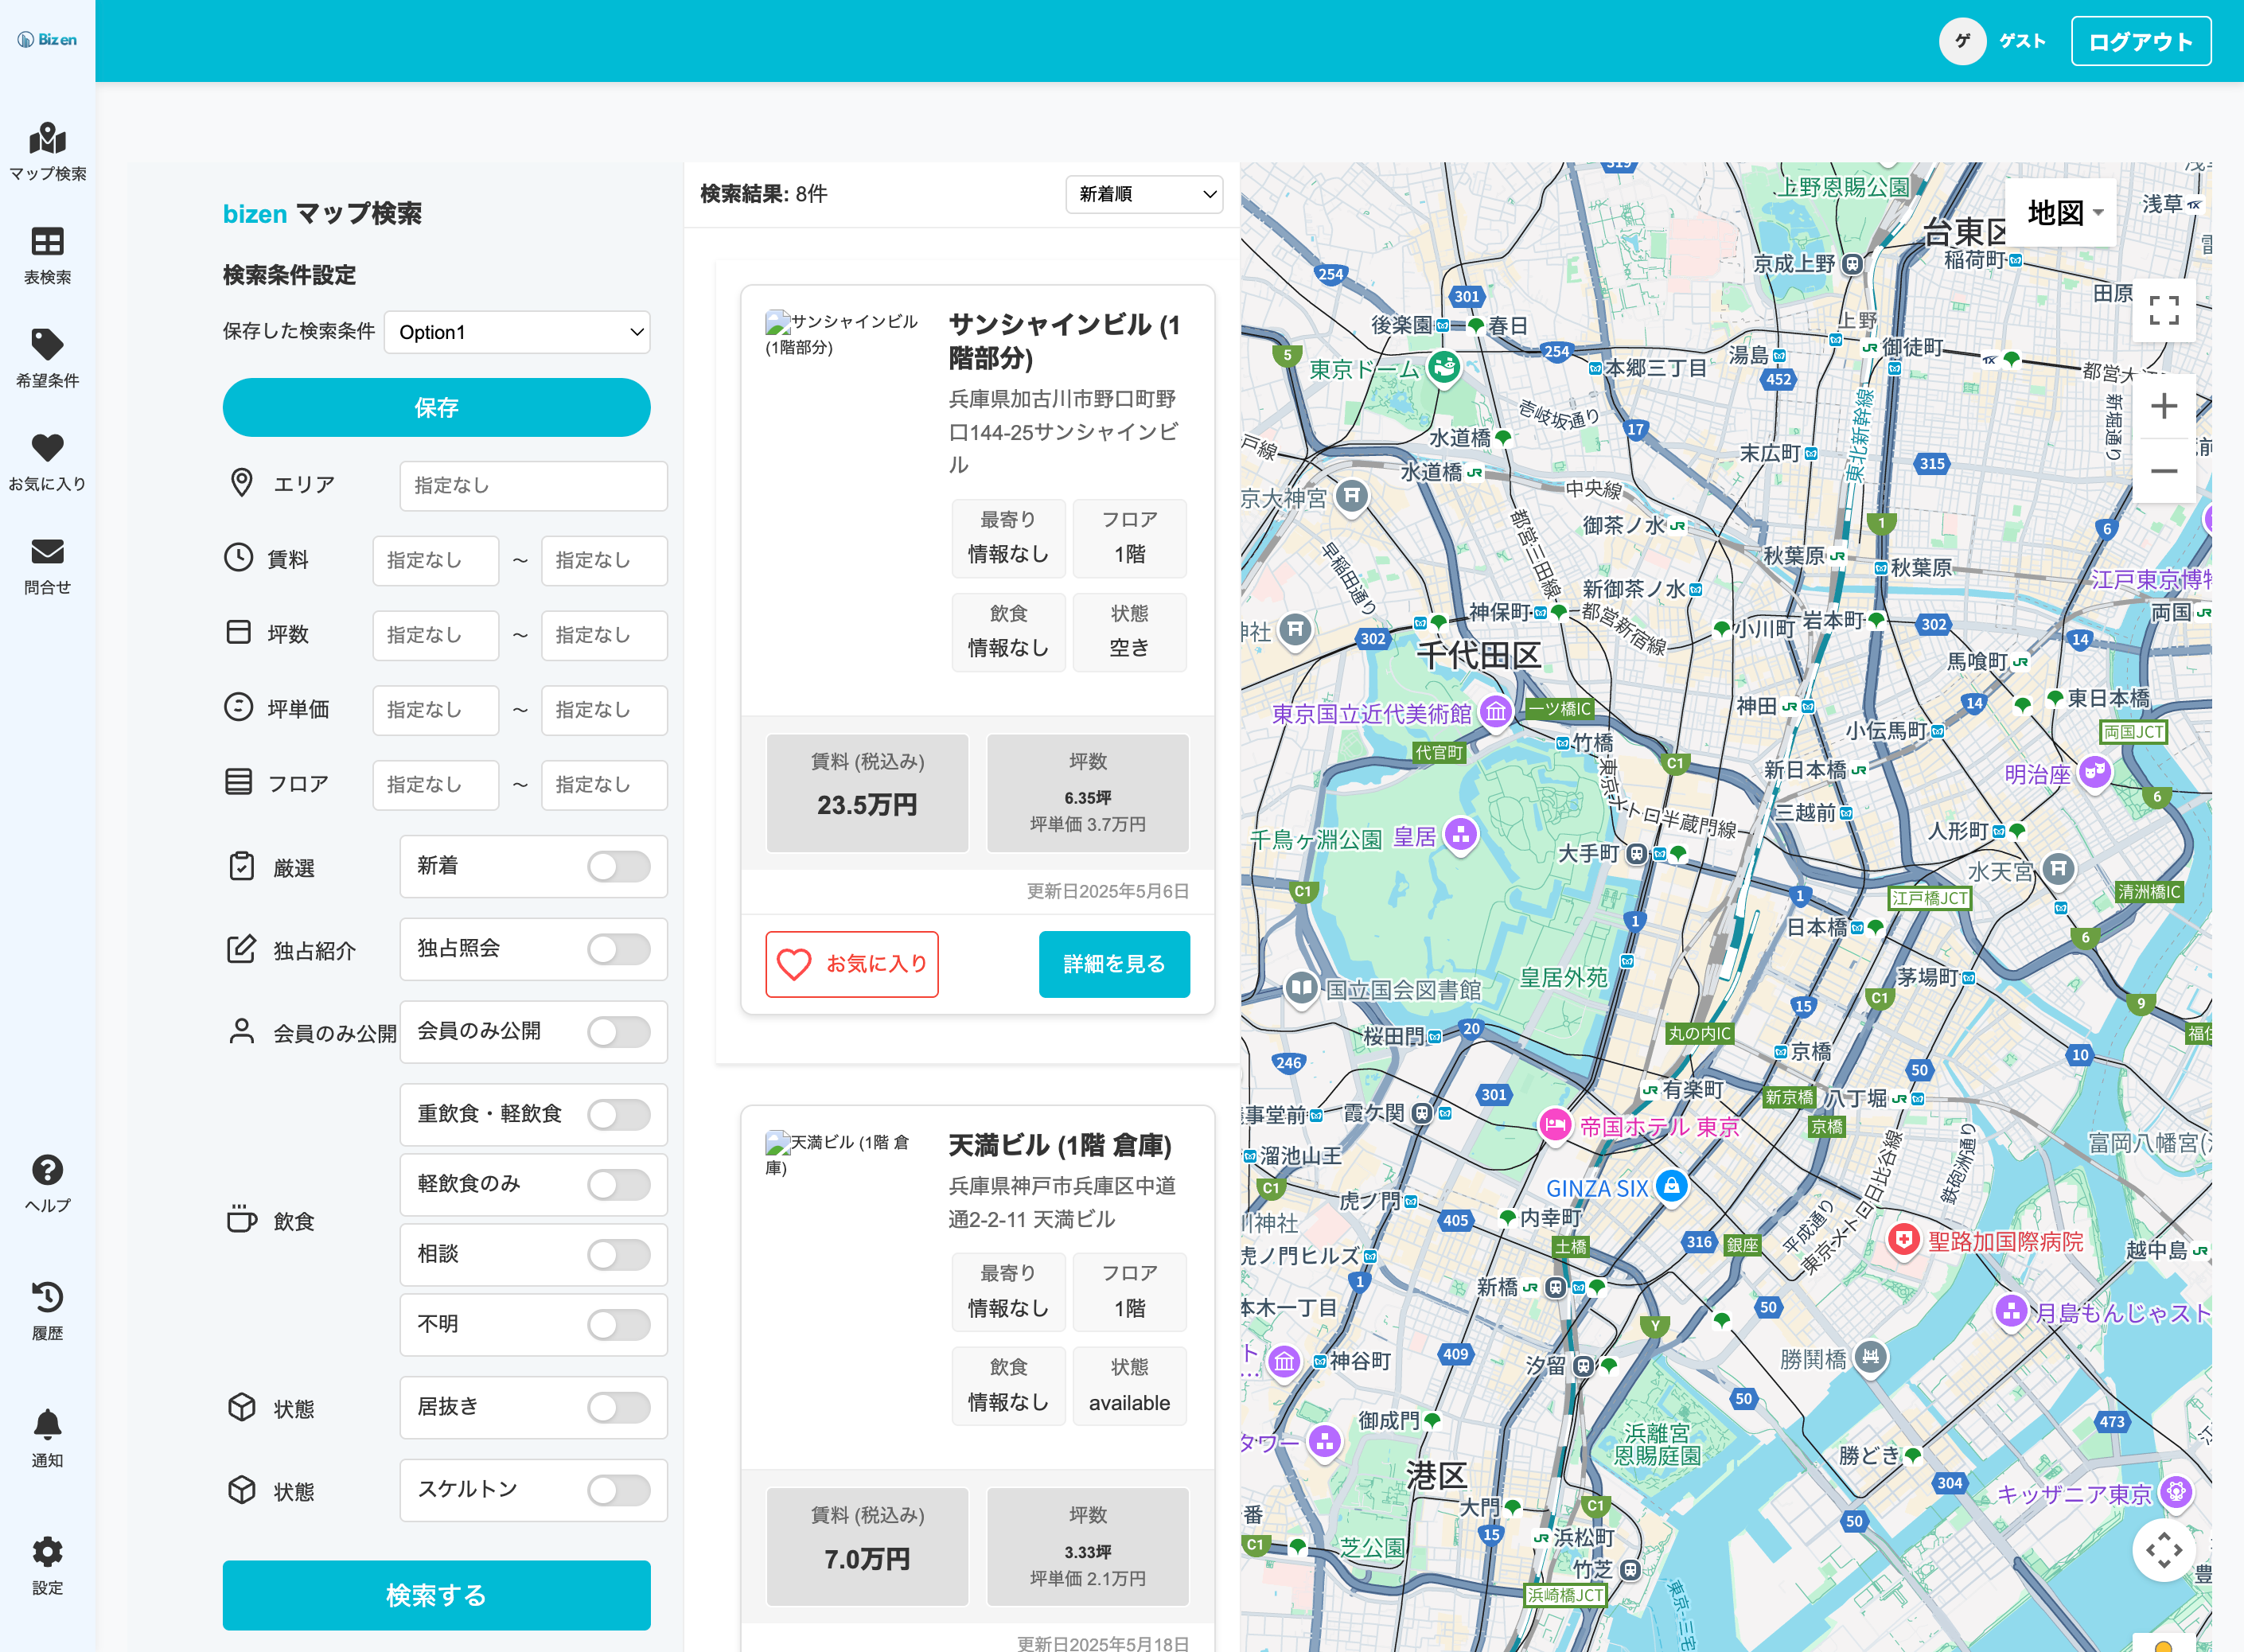Click 詳細を見る for サンシャインビル
2244x1652 pixels.
tap(1114, 964)
